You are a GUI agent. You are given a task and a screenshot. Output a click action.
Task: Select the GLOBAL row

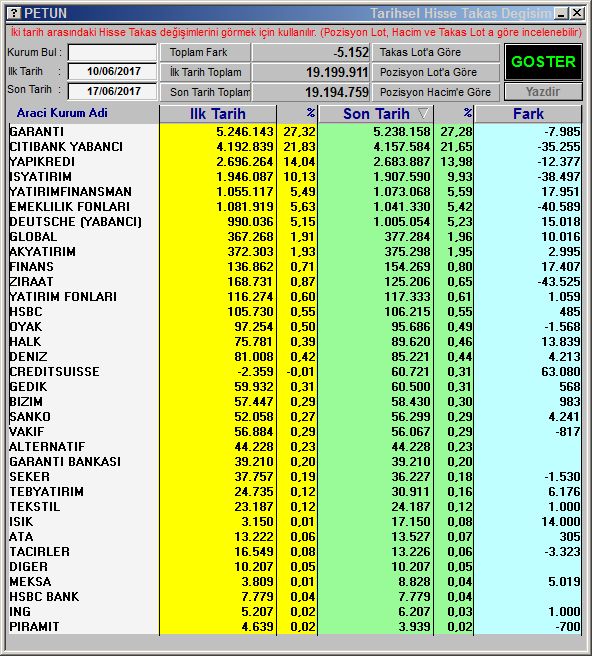tap(295, 237)
